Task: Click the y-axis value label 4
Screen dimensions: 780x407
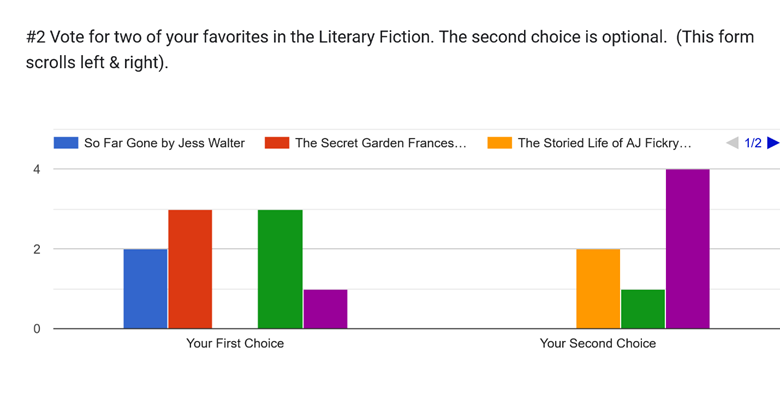Action: (x=36, y=169)
